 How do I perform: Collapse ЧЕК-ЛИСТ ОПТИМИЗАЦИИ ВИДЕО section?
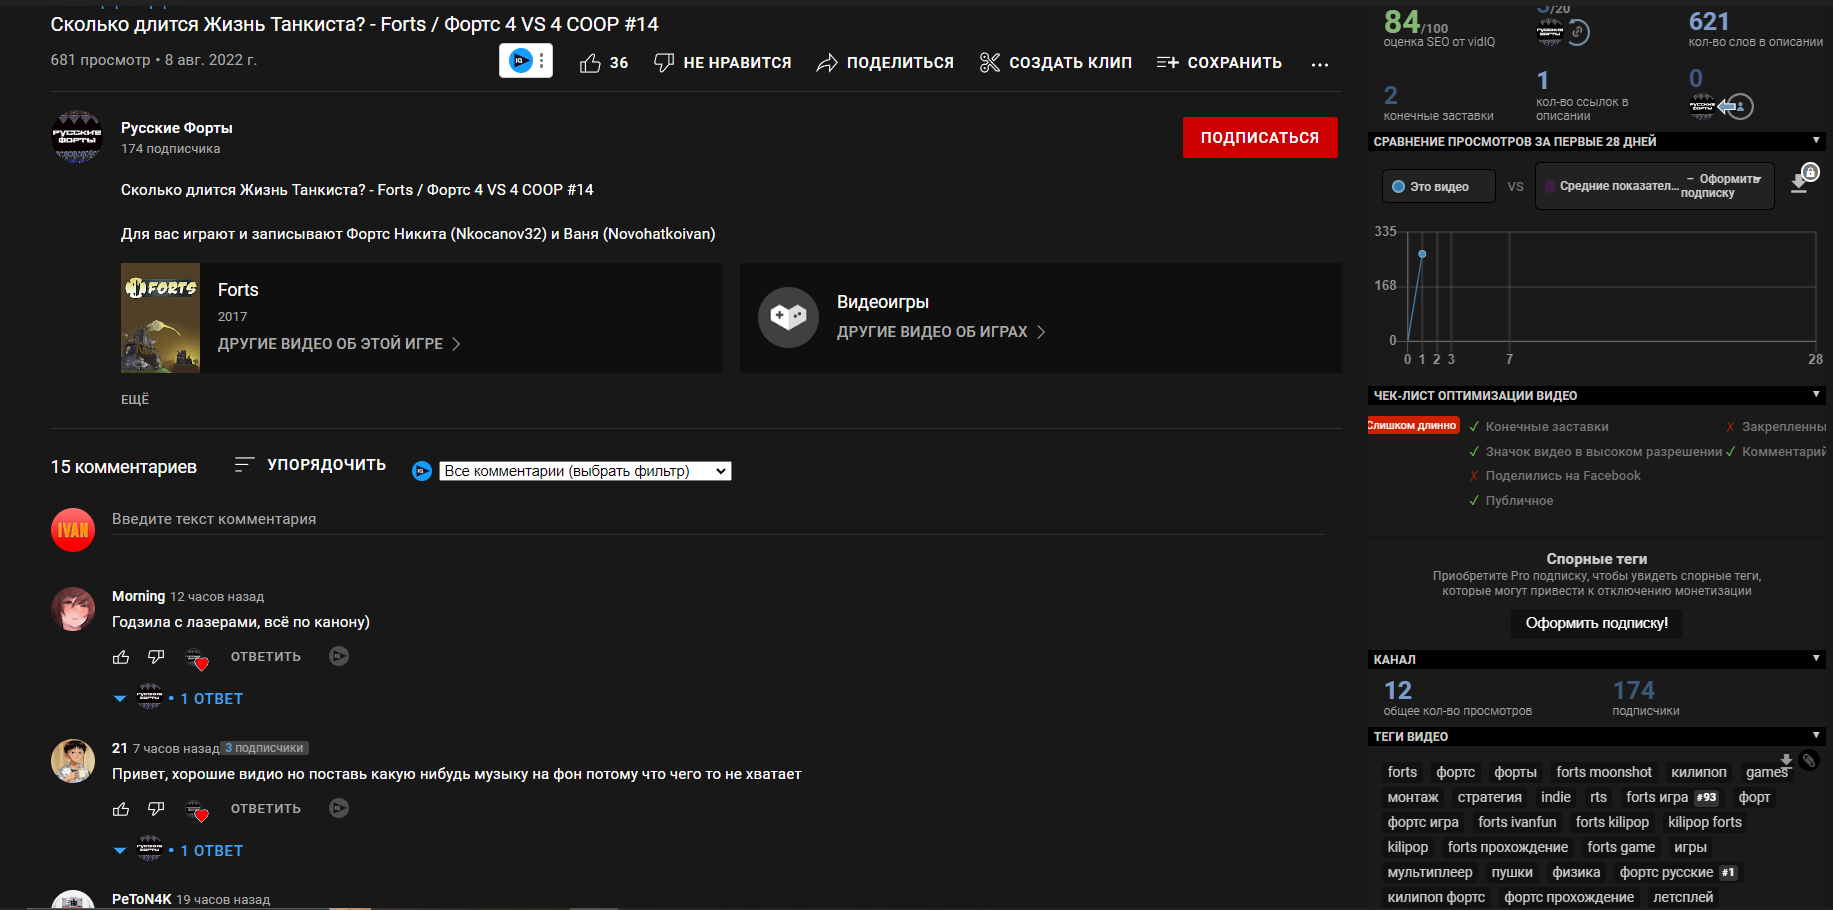click(1816, 395)
